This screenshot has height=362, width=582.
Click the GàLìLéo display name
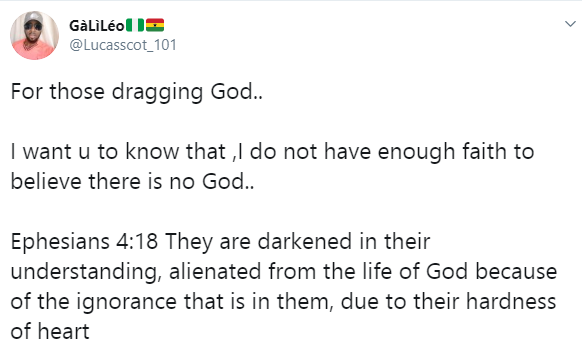tap(97, 26)
